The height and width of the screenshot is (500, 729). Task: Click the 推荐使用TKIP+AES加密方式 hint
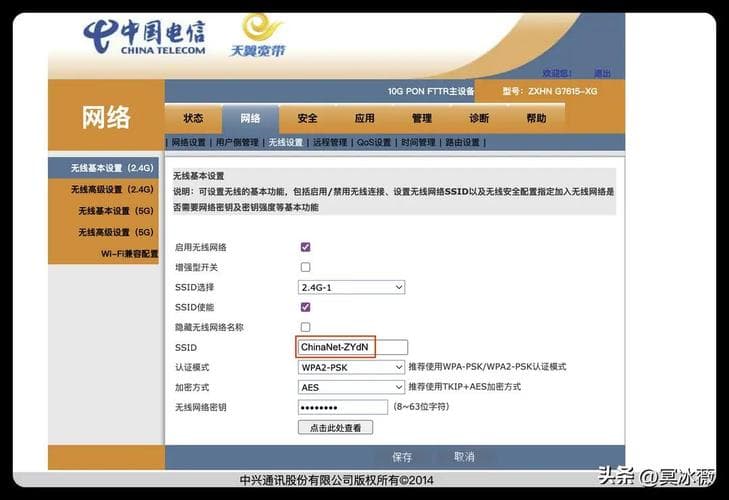(x=464, y=387)
